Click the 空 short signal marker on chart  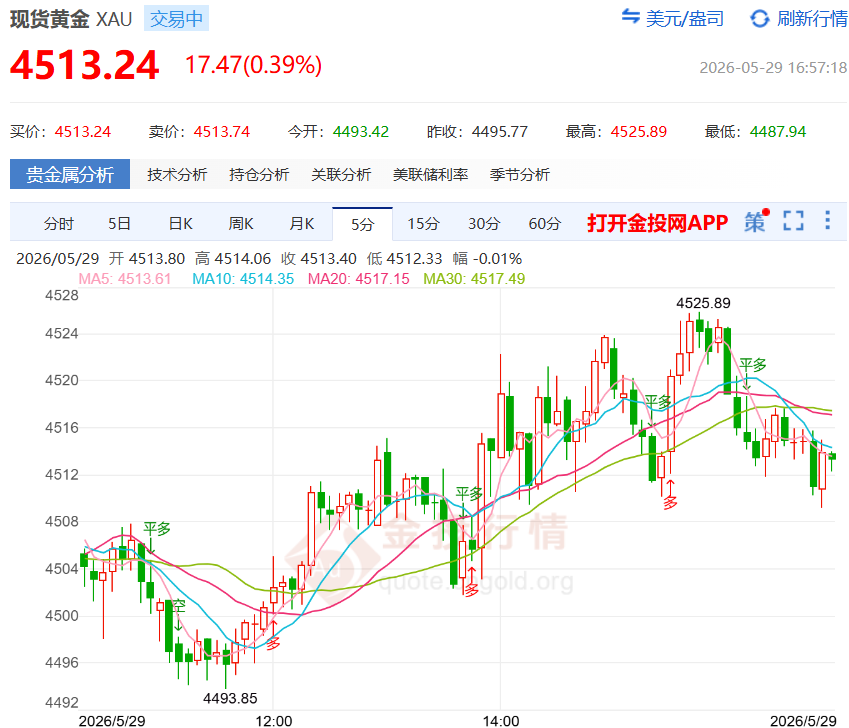[x=178, y=606]
